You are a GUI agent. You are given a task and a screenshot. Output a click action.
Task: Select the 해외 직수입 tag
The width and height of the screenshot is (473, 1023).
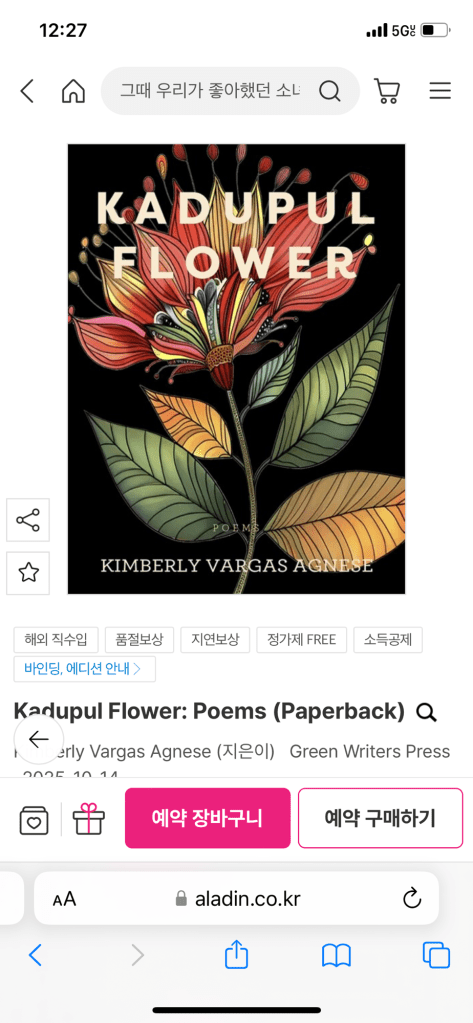56,640
